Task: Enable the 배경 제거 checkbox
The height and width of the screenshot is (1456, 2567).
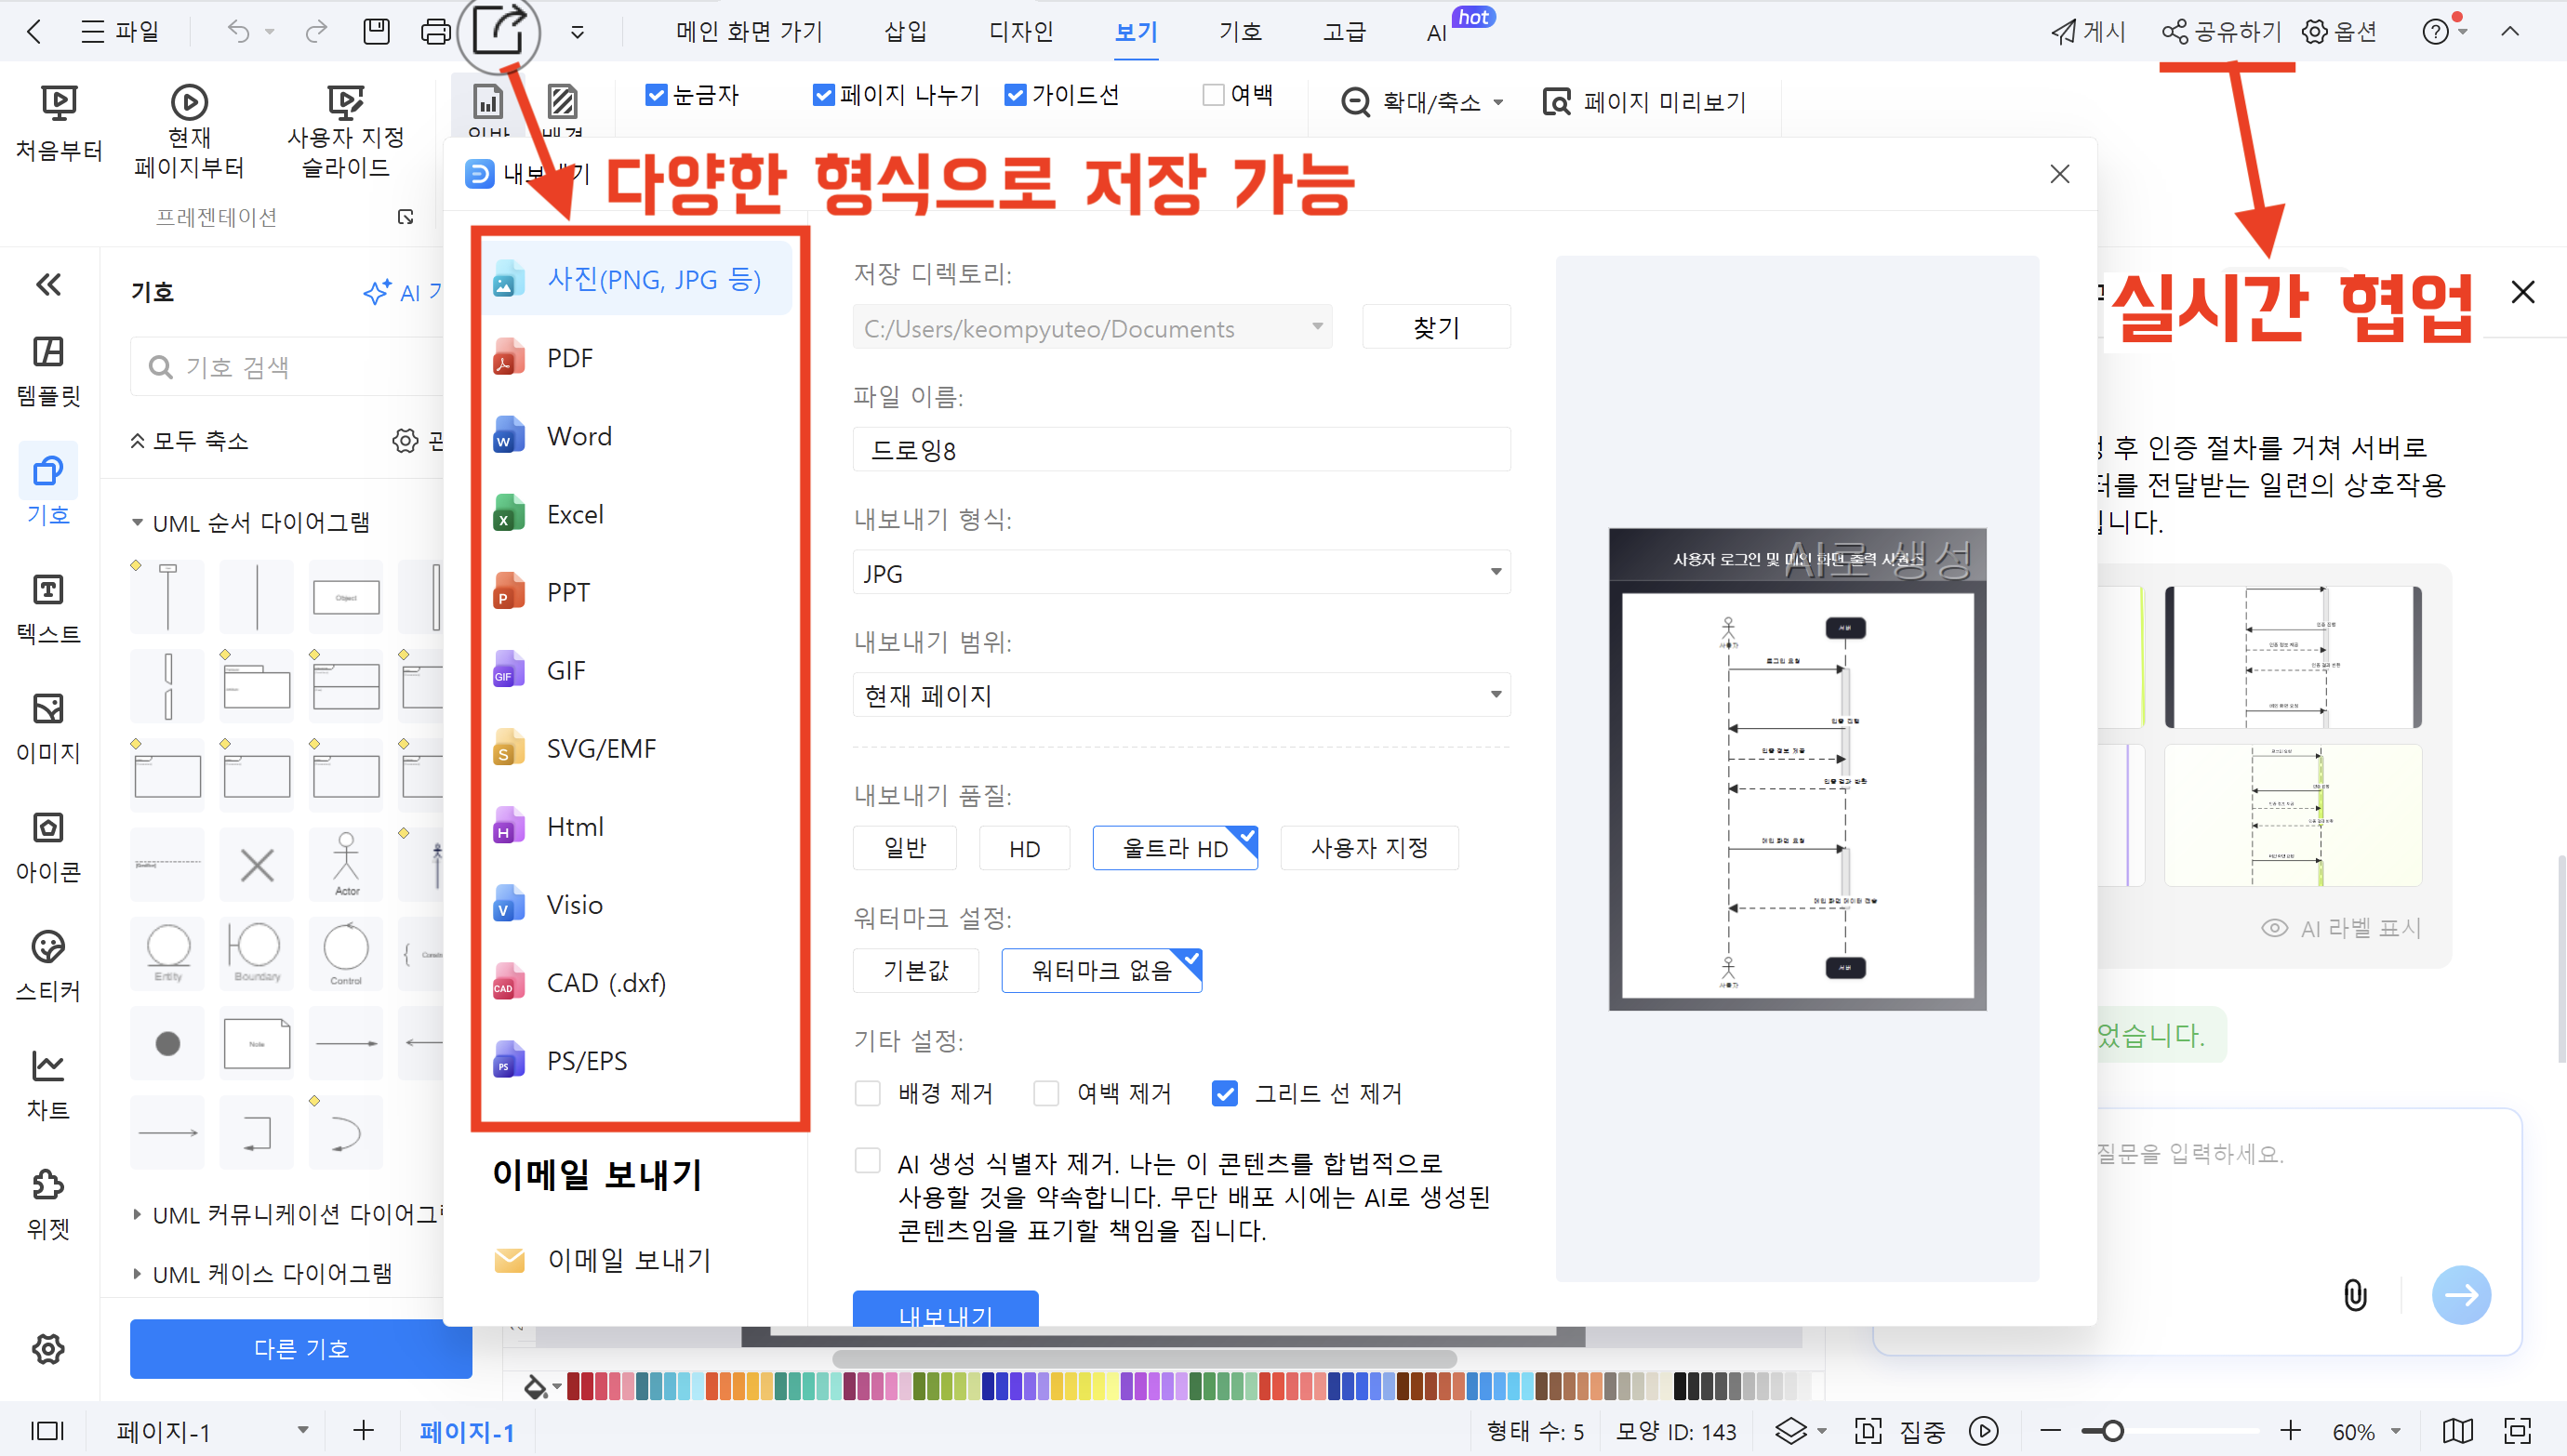Action: coord(868,1093)
